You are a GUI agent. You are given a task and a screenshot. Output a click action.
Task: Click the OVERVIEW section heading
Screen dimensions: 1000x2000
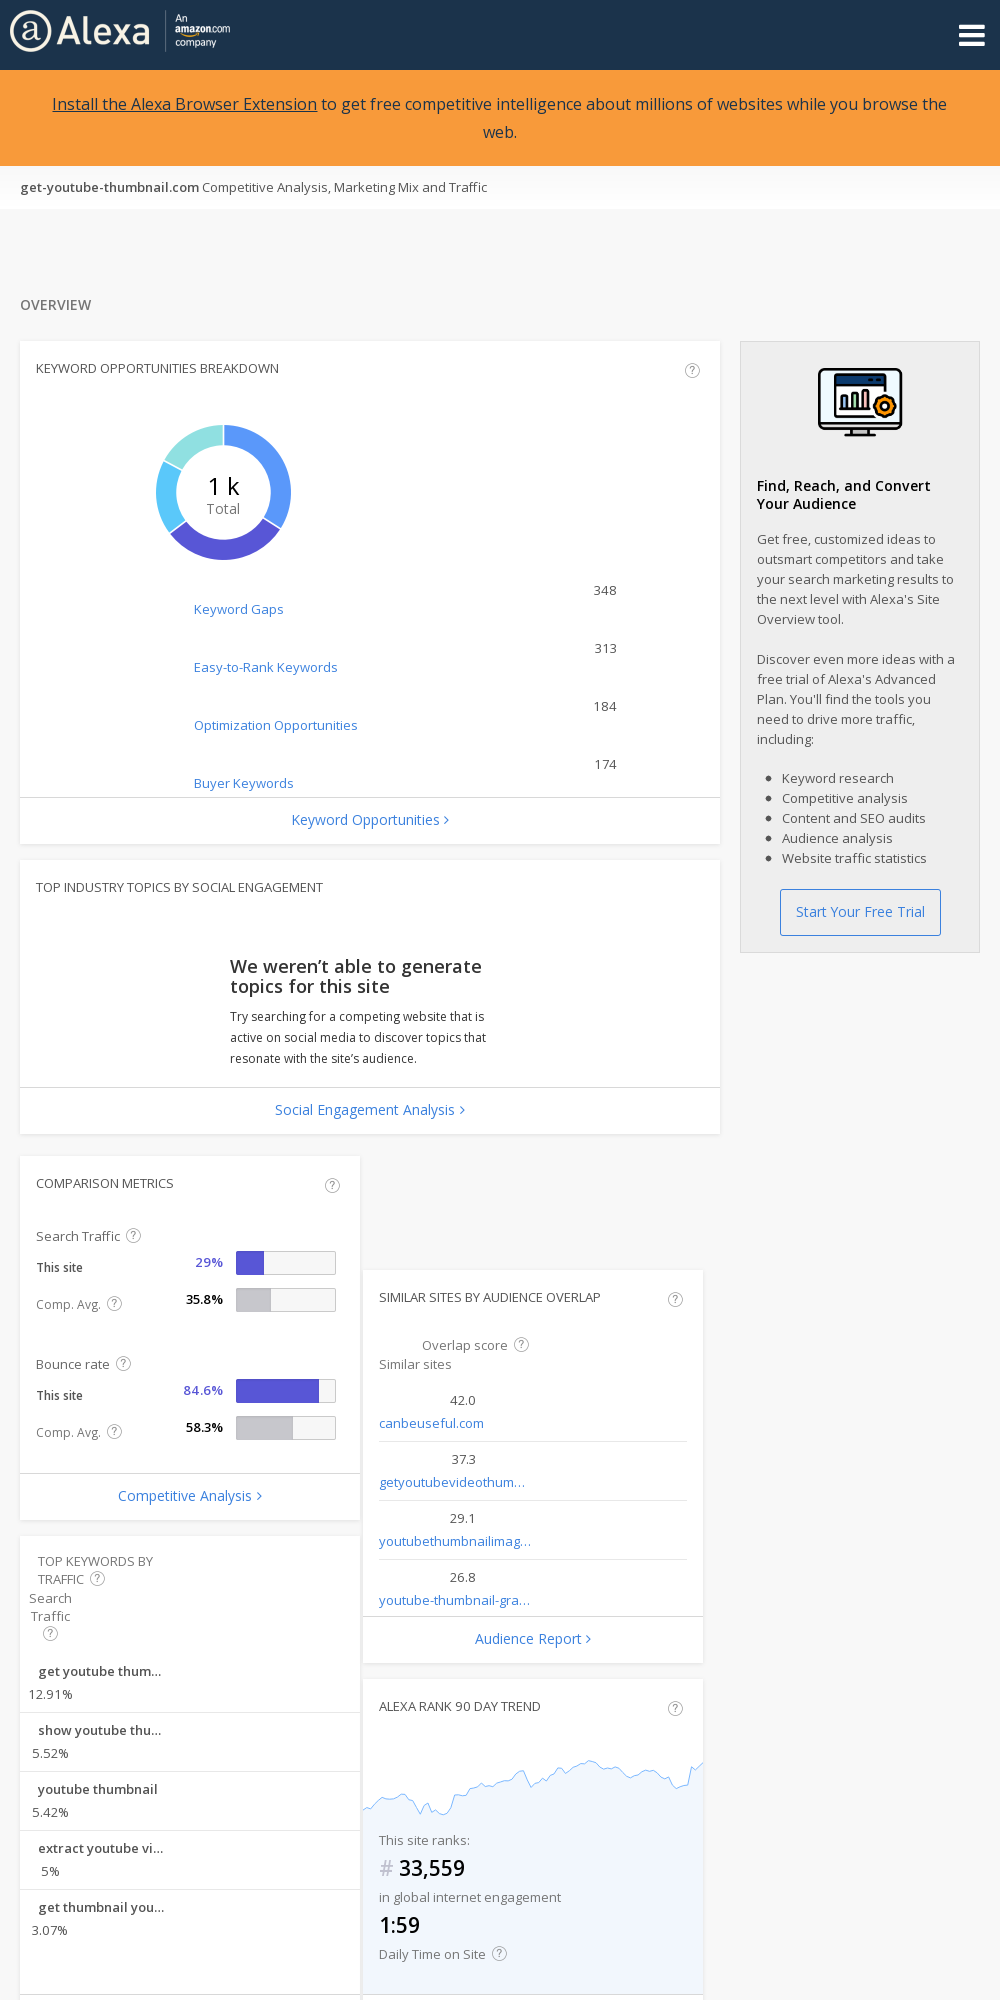pos(56,305)
